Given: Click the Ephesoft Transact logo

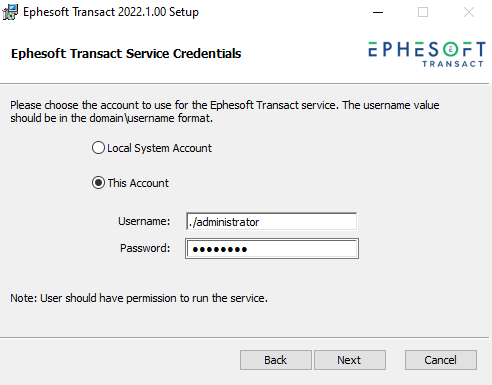Looking at the screenshot, I should pyautogui.click(x=427, y=54).
